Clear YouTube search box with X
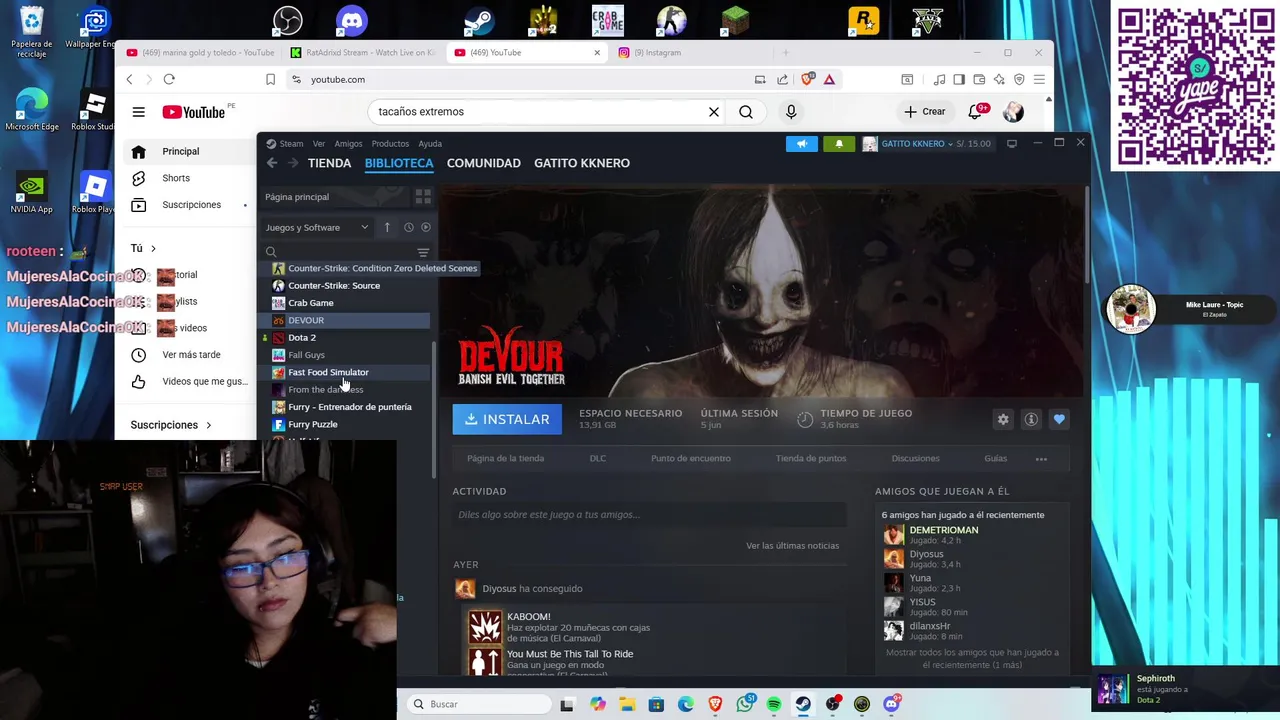 pyautogui.click(x=714, y=112)
